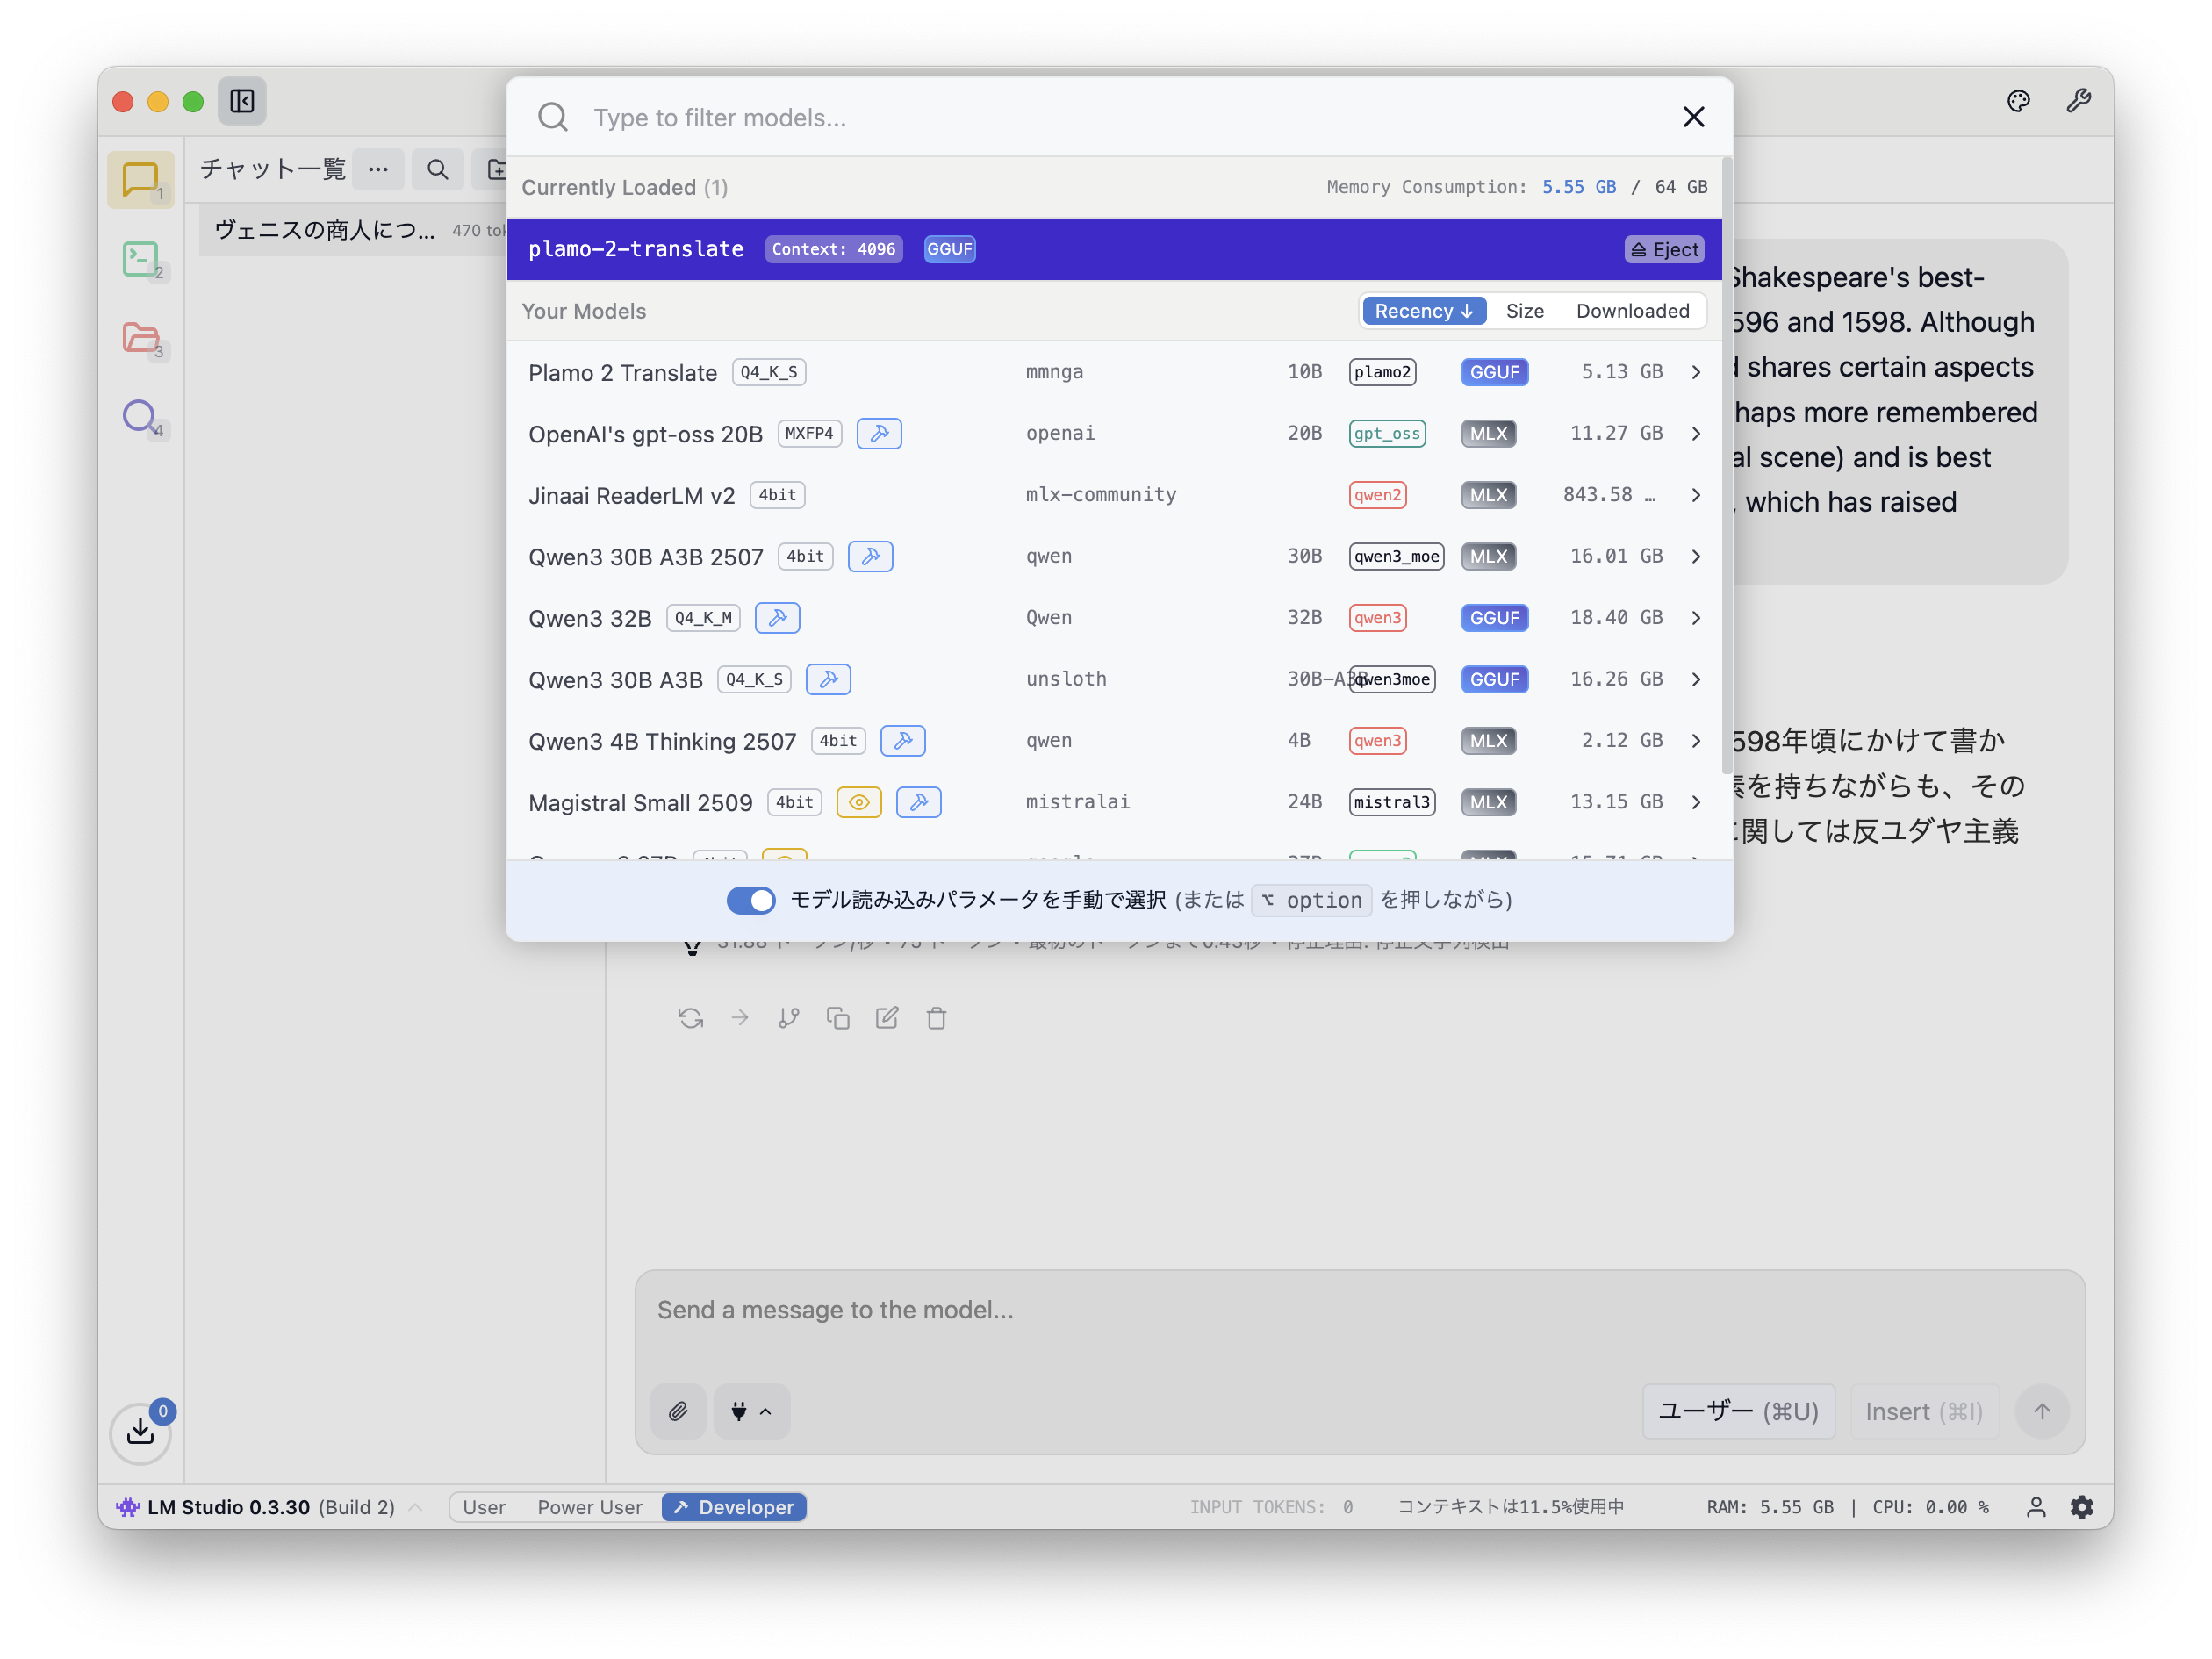Viewport: 2212px width, 1659px height.
Task: Eject the plamo-2-translate model
Action: coord(1665,249)
